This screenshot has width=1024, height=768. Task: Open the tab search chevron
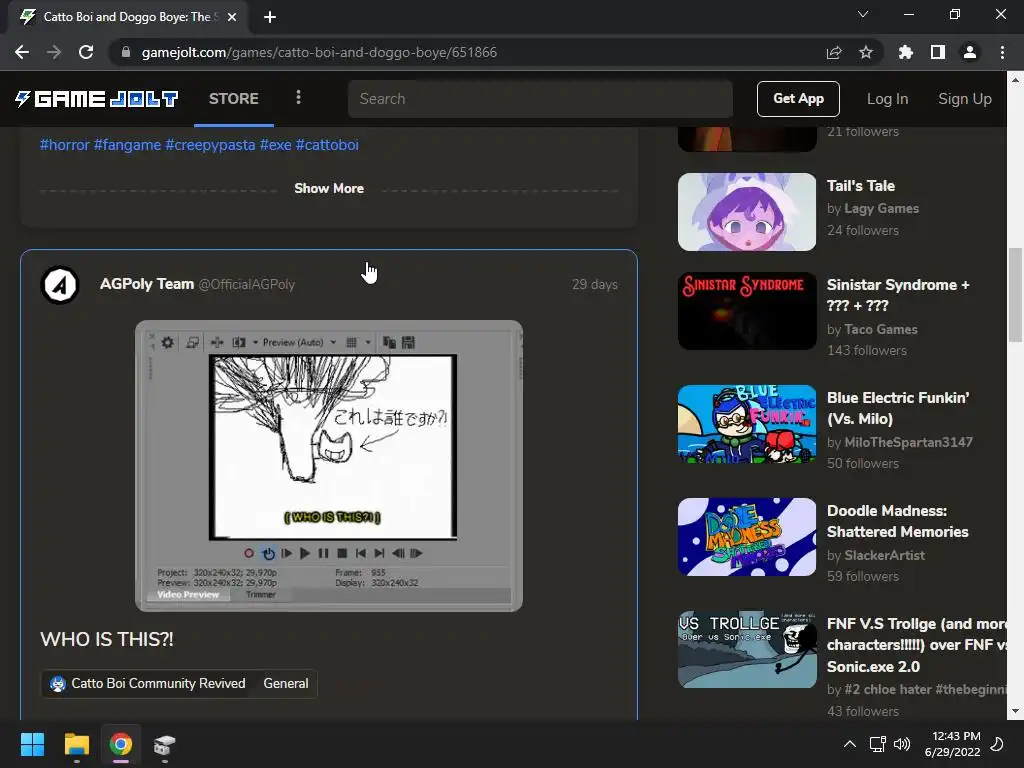coord(863,14)
